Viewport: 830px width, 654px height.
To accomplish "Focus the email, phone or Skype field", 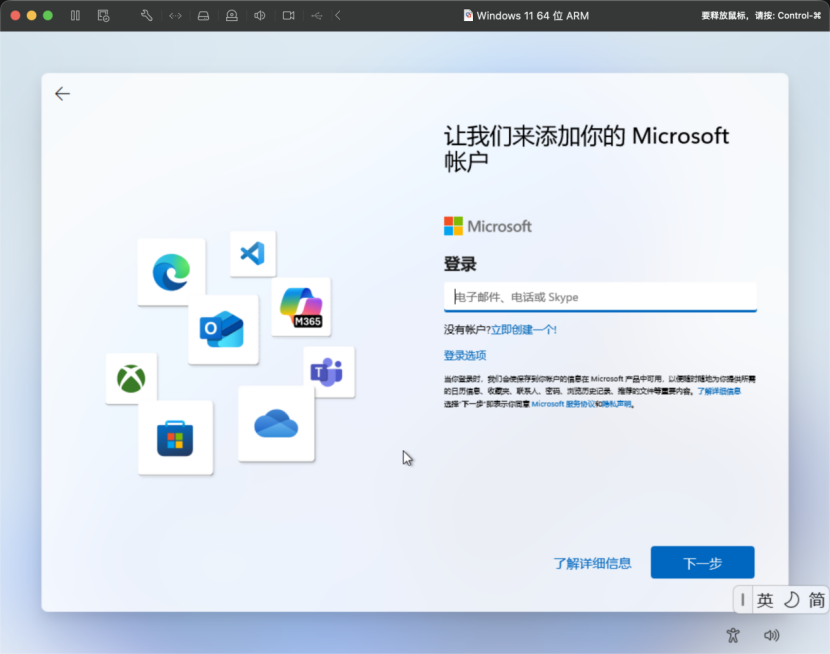I will [x=600, y=297].
